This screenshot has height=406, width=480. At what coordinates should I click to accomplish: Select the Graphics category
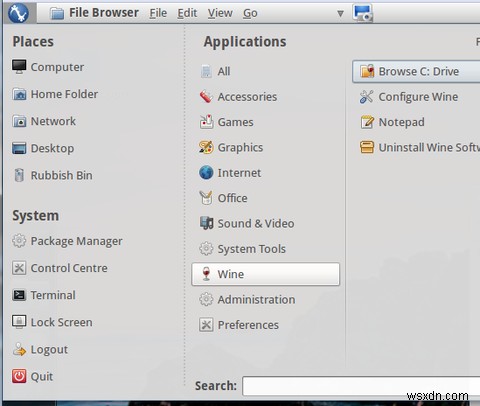tap(266, 147)
